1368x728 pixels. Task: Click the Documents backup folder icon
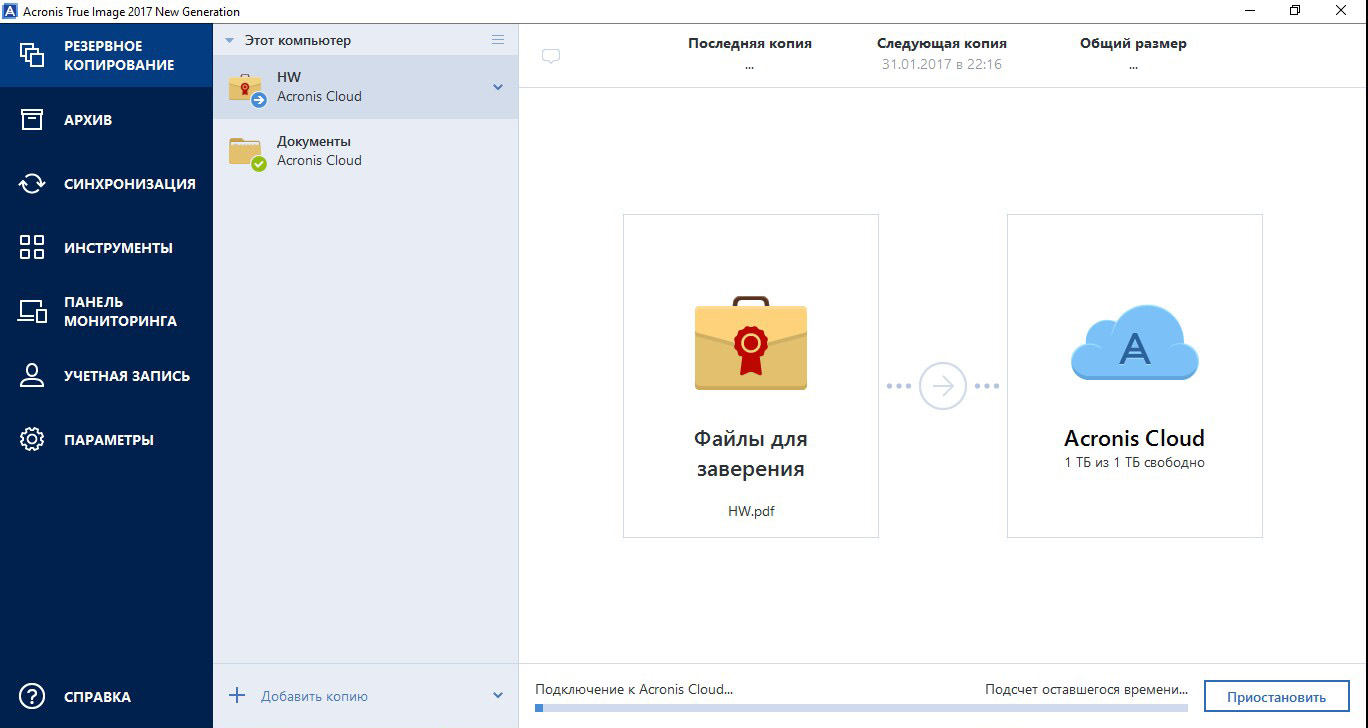point(246,153)
